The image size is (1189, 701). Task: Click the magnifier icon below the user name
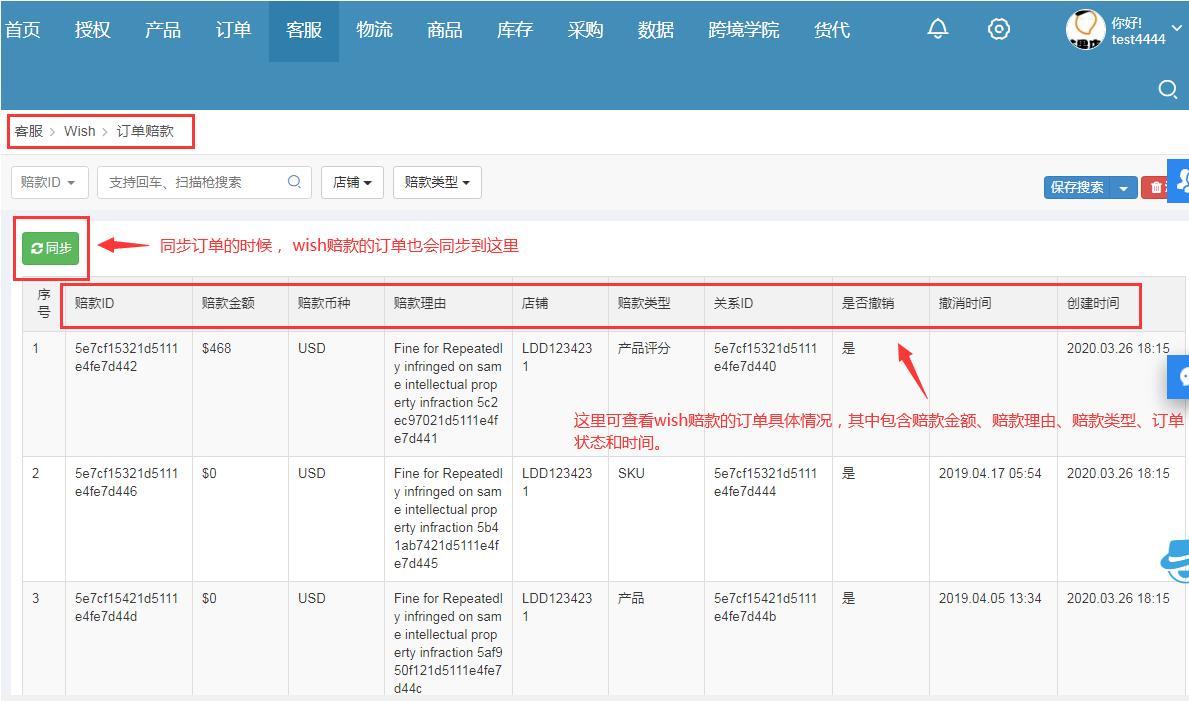click(x=1168, y=89)
